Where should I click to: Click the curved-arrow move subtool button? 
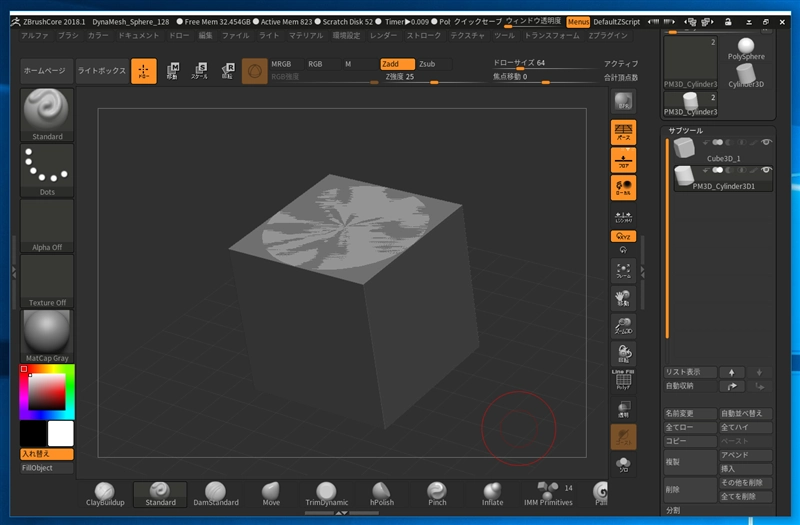click(732, 386)
